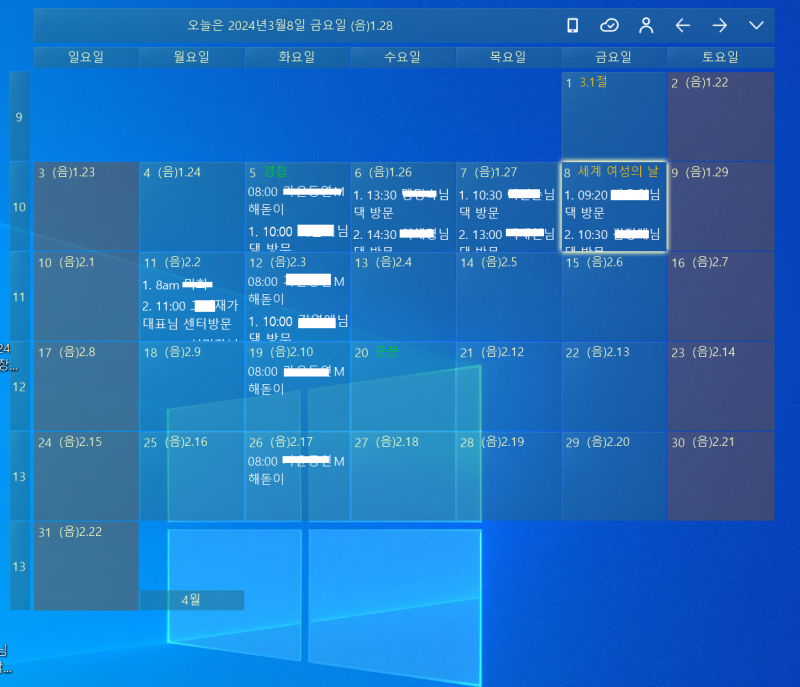Viewport: 800px width, 687px height.
Task: Go to next month with right arrow
Action: (x=719, y=25)
